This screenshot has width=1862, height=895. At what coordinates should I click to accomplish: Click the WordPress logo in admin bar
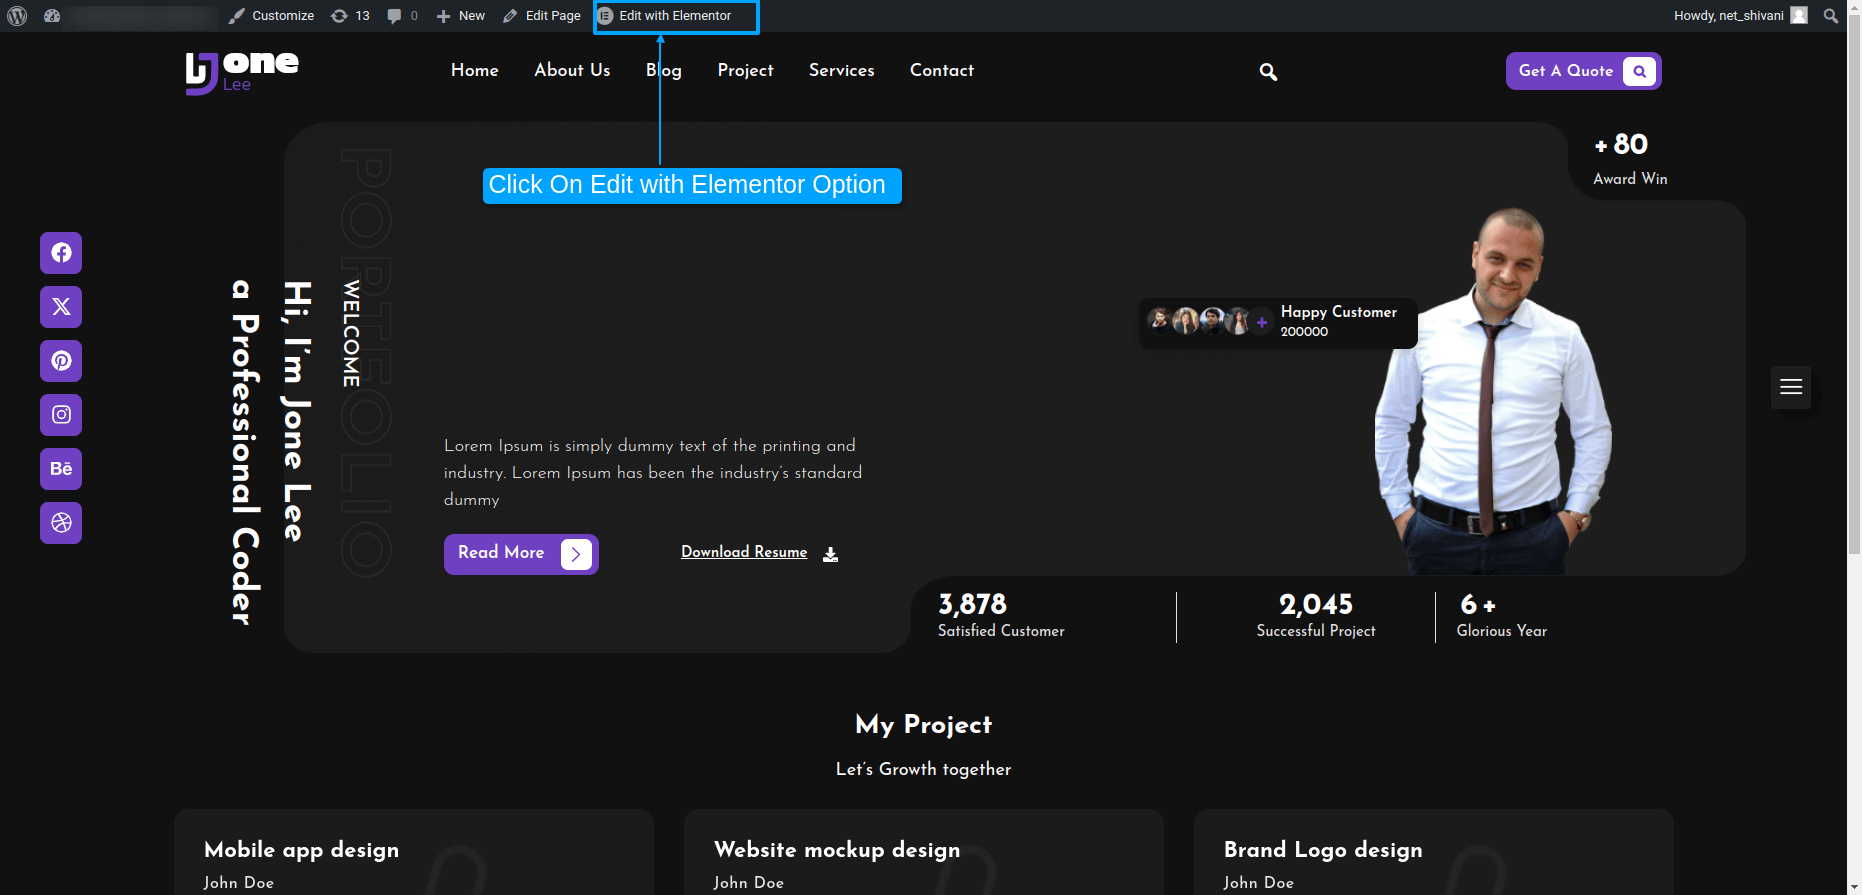pos(17,16)
